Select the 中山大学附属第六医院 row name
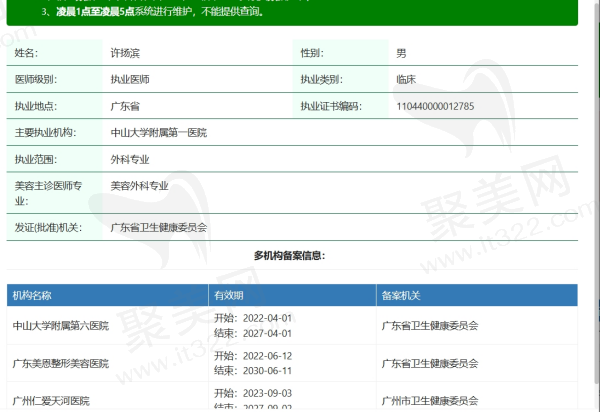 61,326
